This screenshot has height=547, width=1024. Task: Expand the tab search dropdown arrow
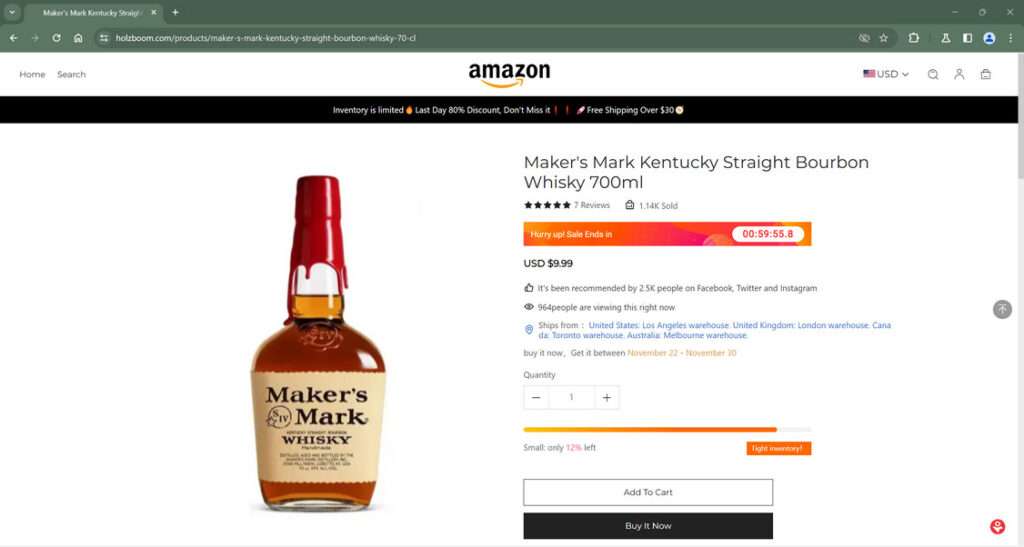[x=12, y=12]
